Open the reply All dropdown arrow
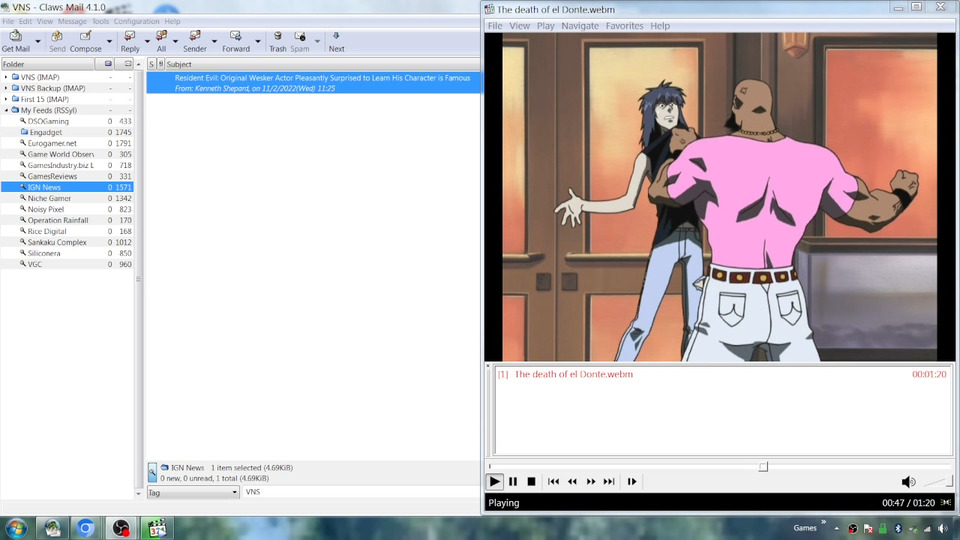This screenshot has width=960, height=540. [175, 42]
